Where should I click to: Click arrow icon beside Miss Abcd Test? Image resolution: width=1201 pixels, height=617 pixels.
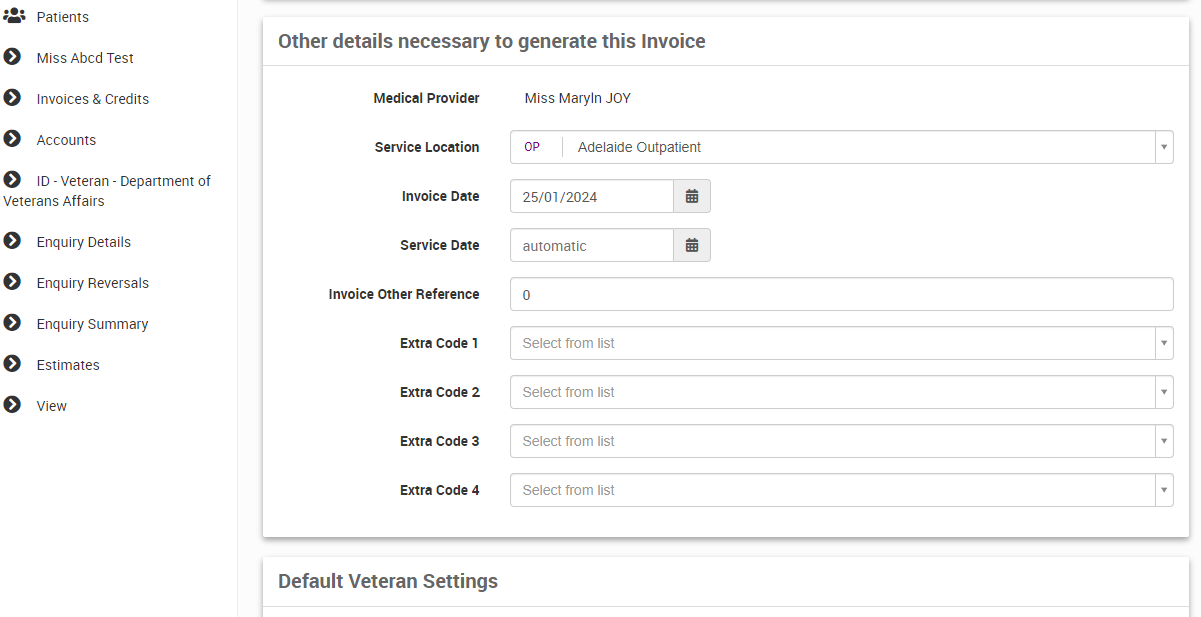12,57
